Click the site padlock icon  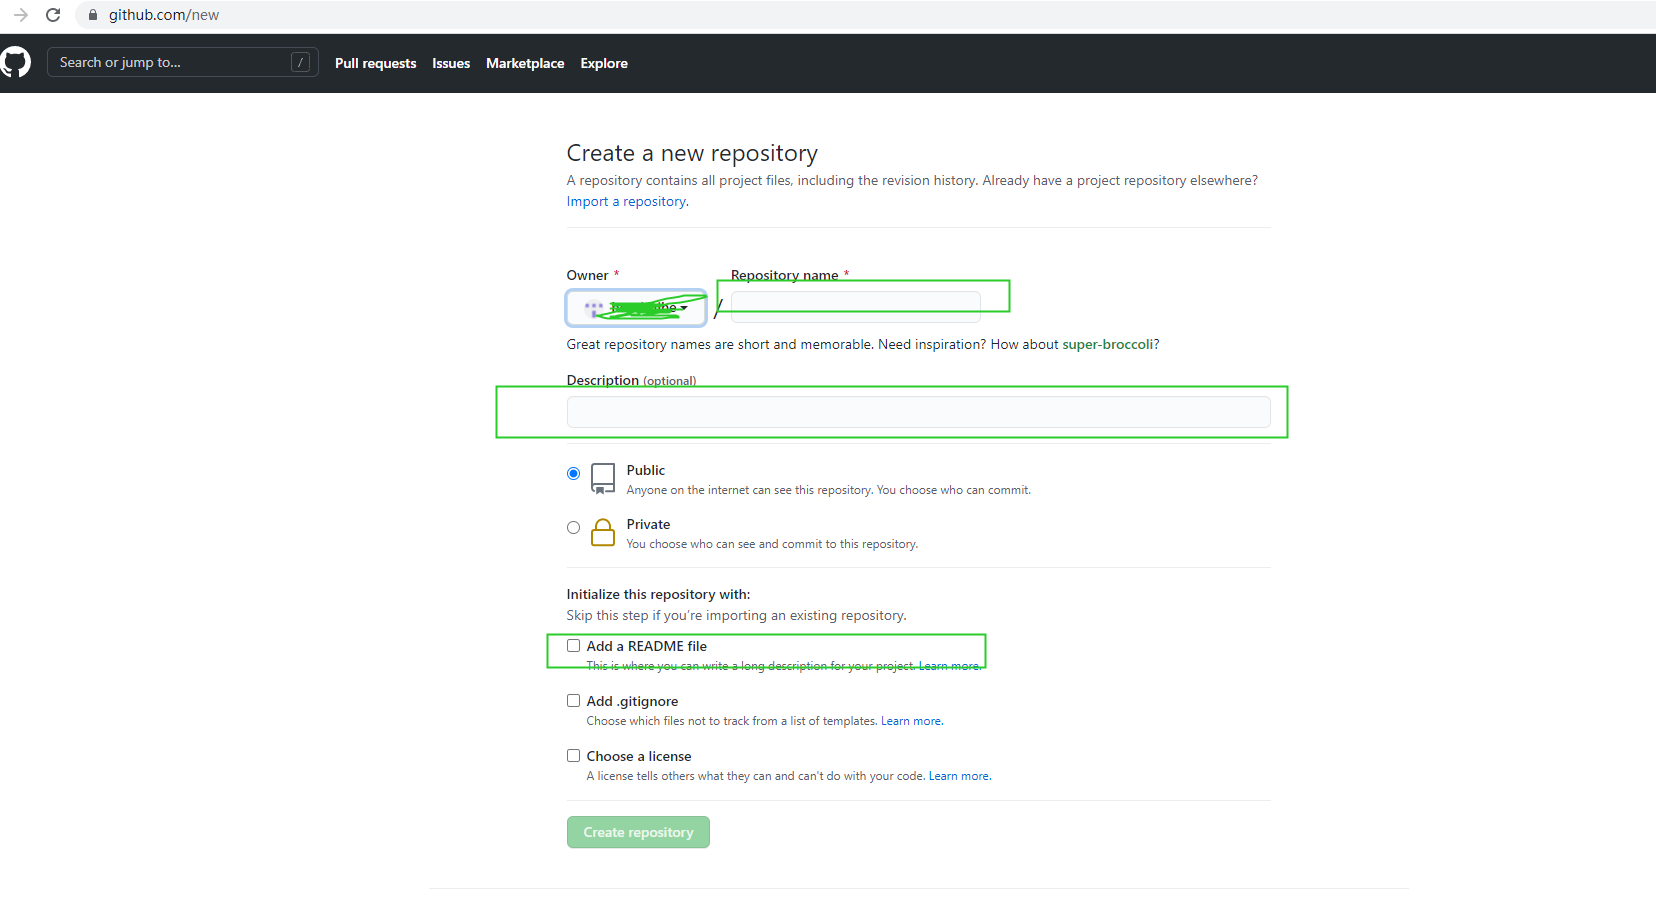click(93, 15)
